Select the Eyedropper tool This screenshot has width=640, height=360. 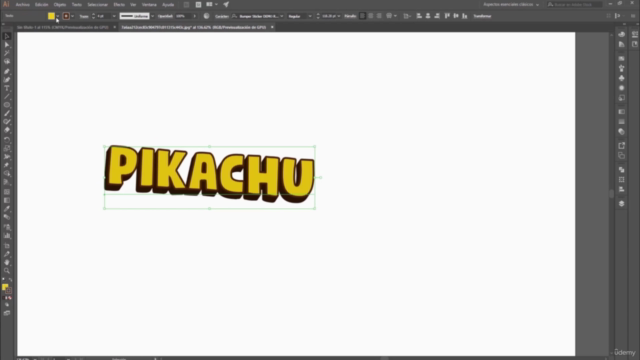(7, 209)
